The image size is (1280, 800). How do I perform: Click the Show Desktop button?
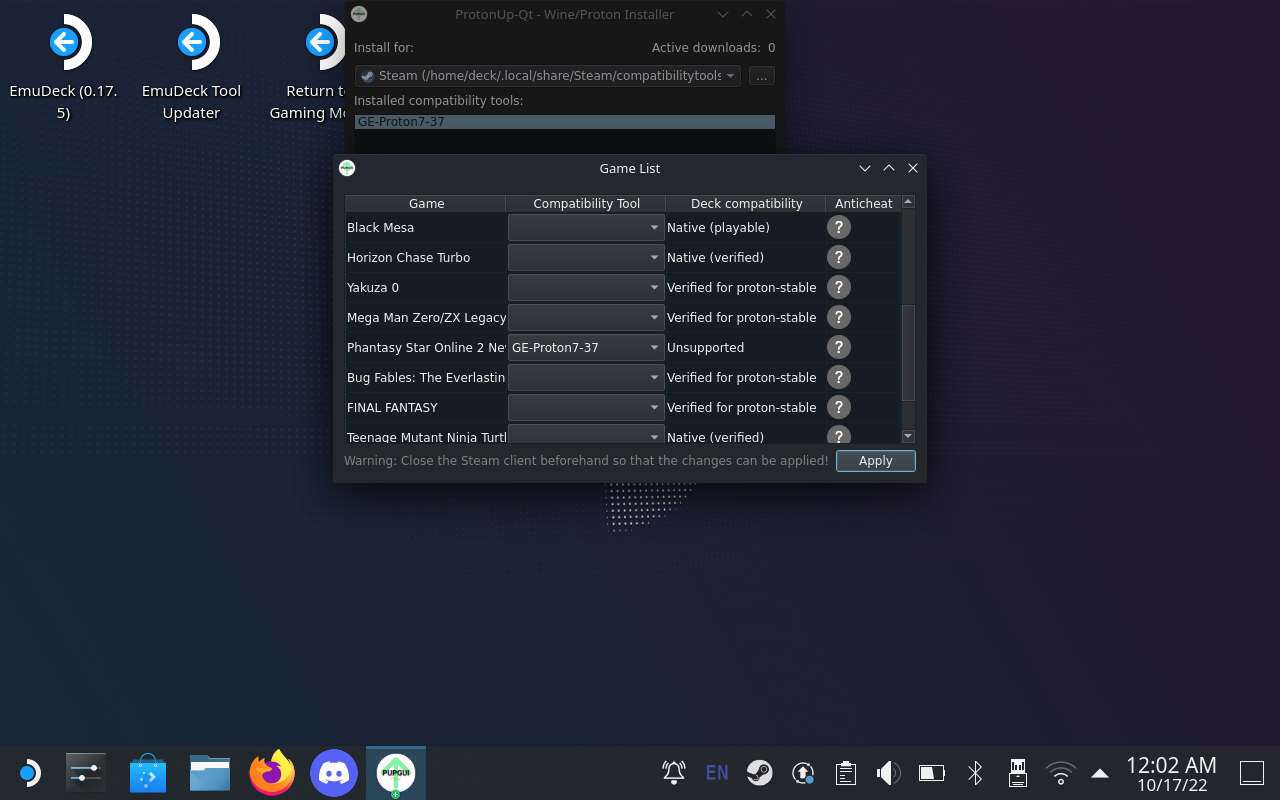(x=1252, y=773)
